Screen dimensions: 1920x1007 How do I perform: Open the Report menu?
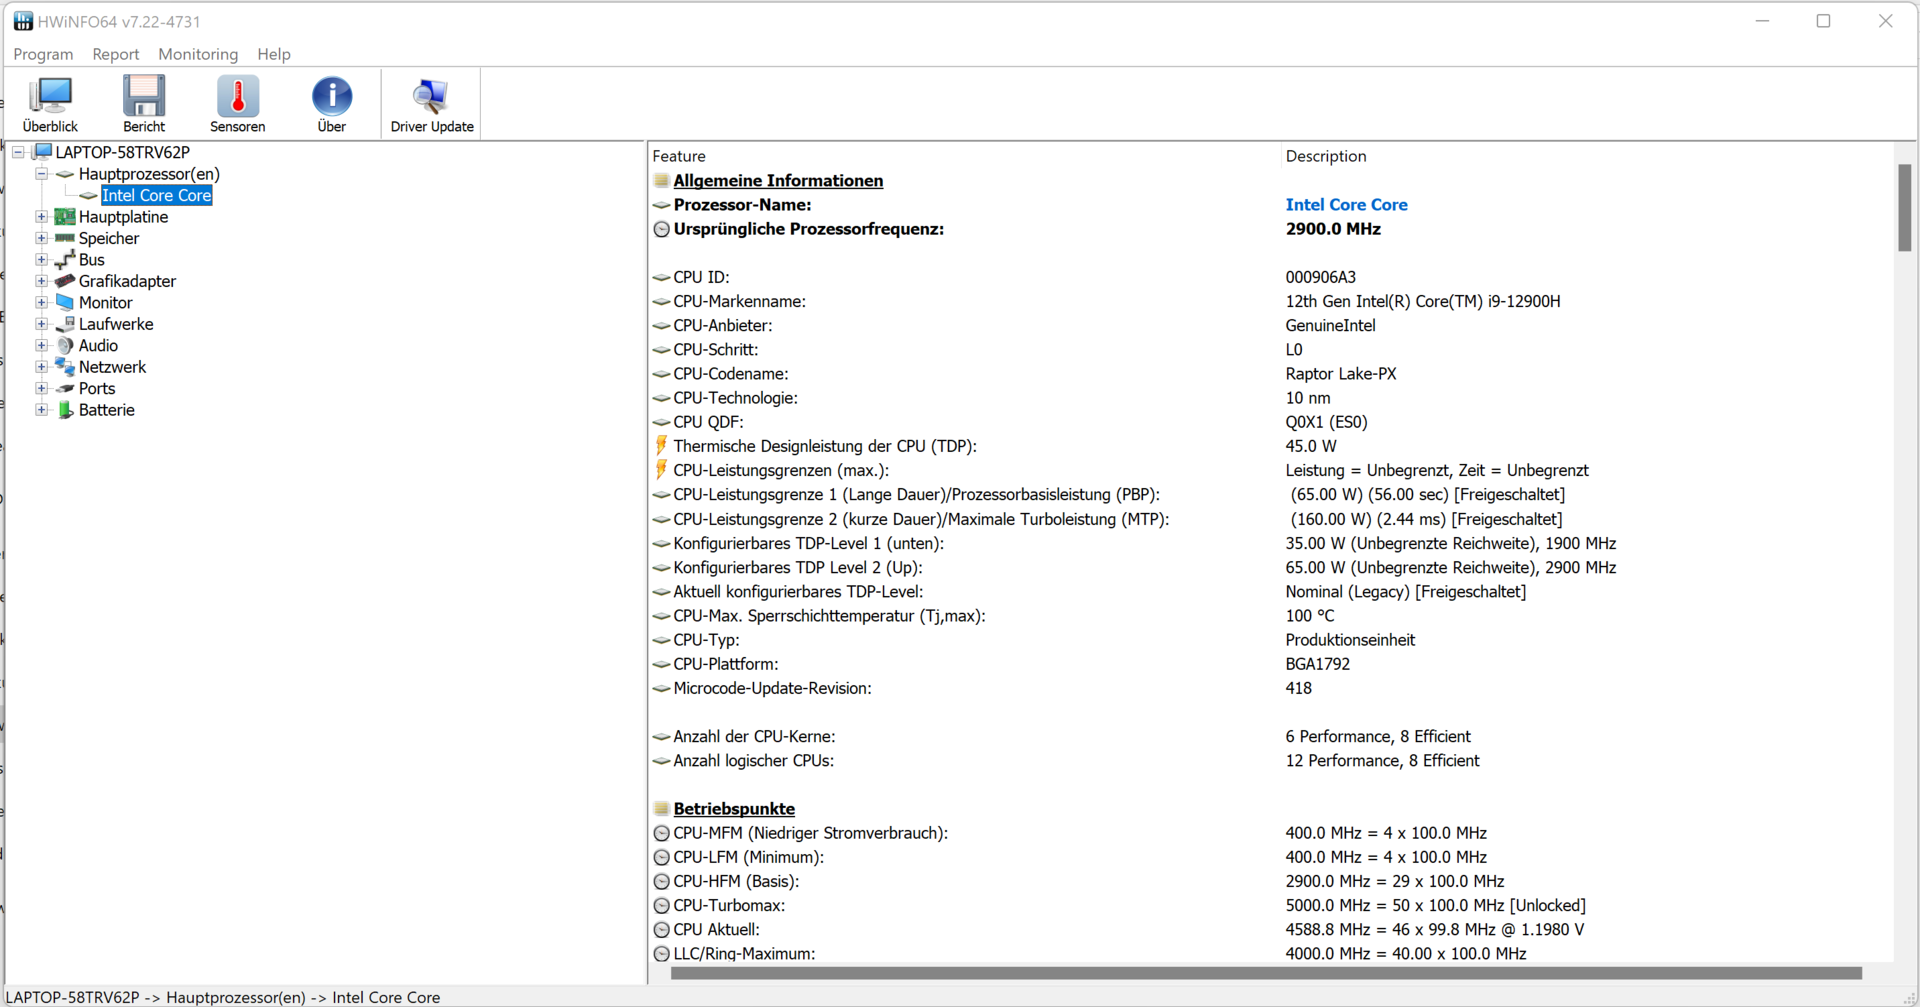(x=115, y=54)
